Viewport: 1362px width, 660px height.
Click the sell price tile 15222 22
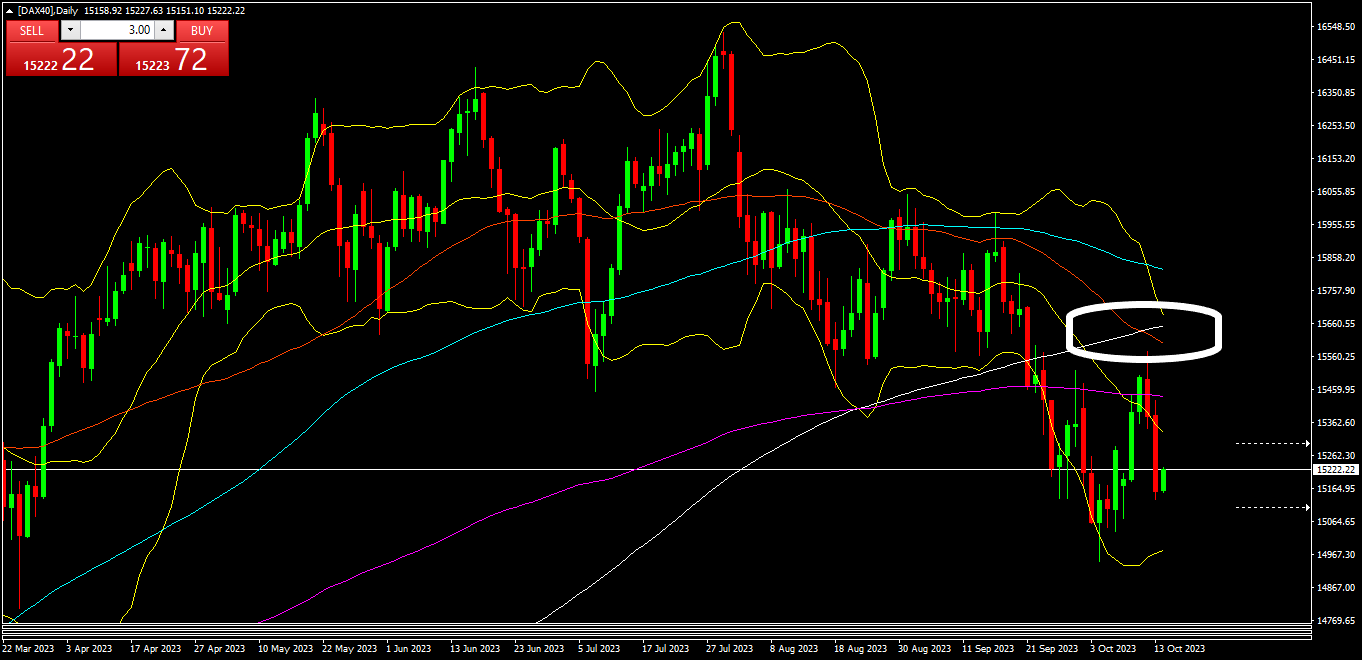click(x=61, y=60)
